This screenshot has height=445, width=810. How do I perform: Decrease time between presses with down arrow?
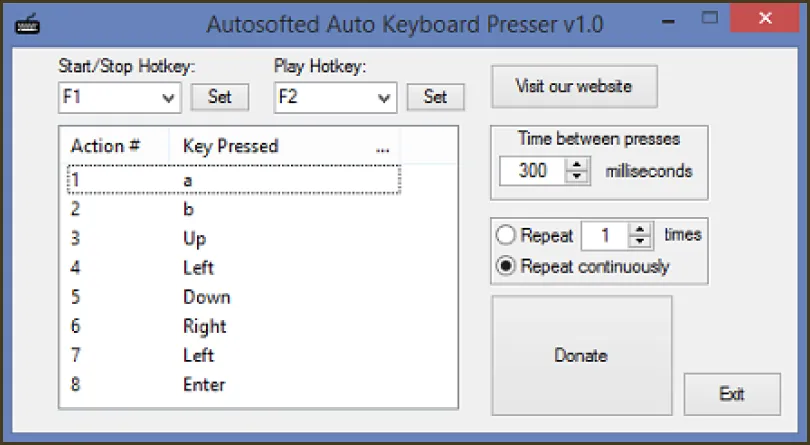point(578,177)
